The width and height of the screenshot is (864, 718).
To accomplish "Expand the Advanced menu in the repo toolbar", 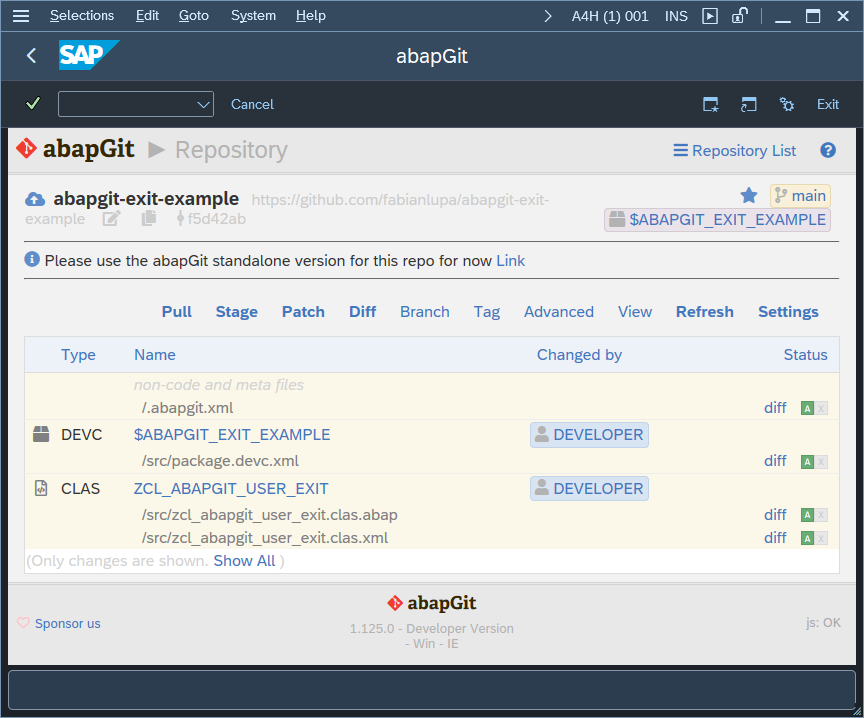I will point(558,312).
